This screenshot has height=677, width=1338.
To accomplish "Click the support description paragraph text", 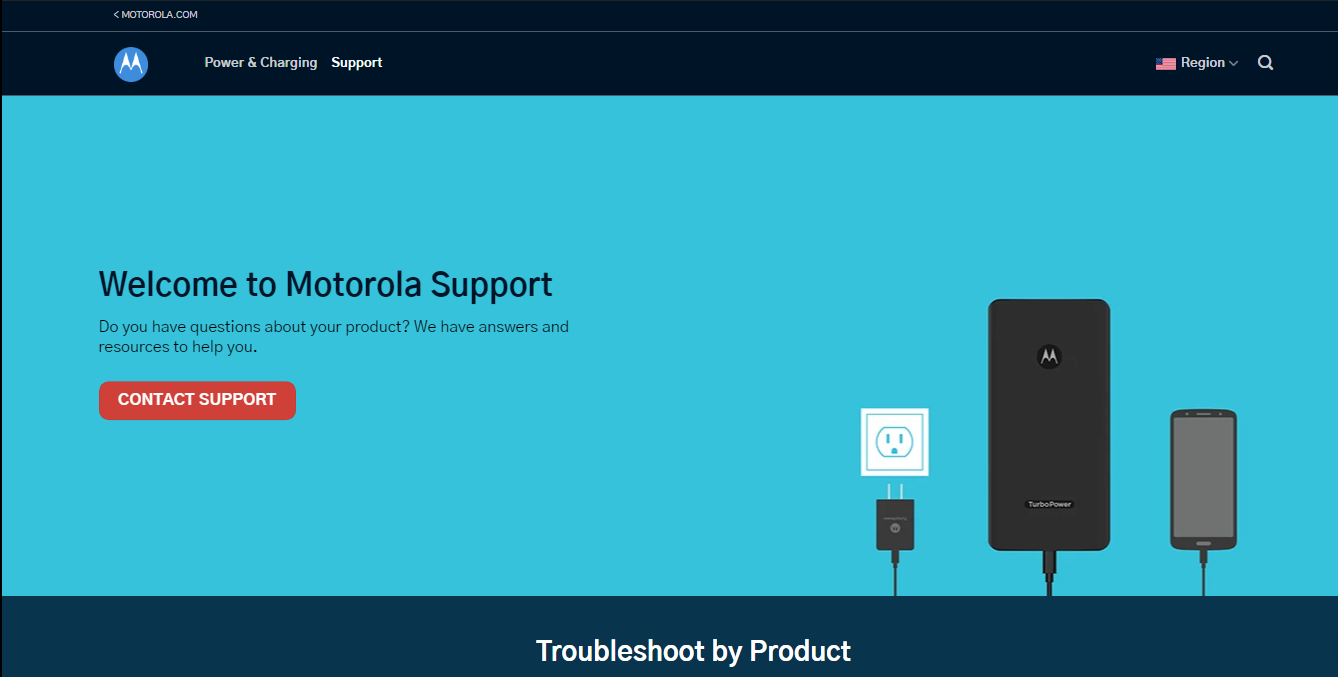I will point(333,337).
